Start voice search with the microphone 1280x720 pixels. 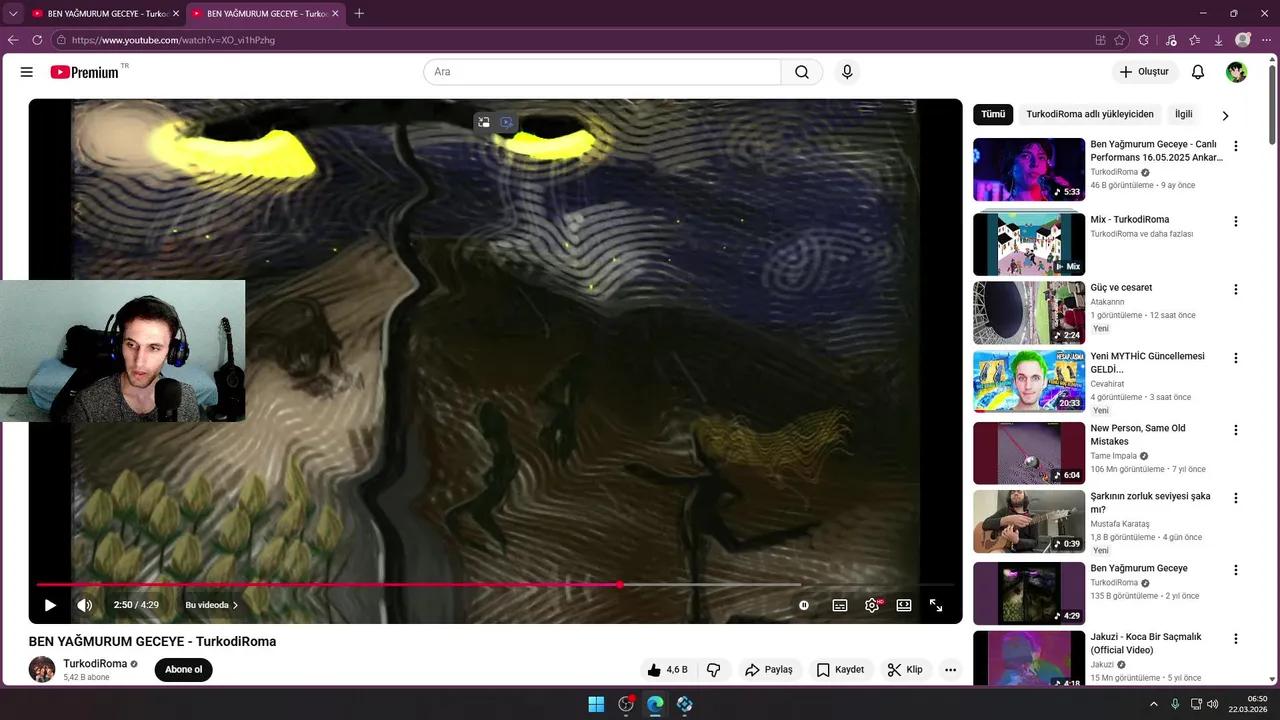click(x=847, y=72)
